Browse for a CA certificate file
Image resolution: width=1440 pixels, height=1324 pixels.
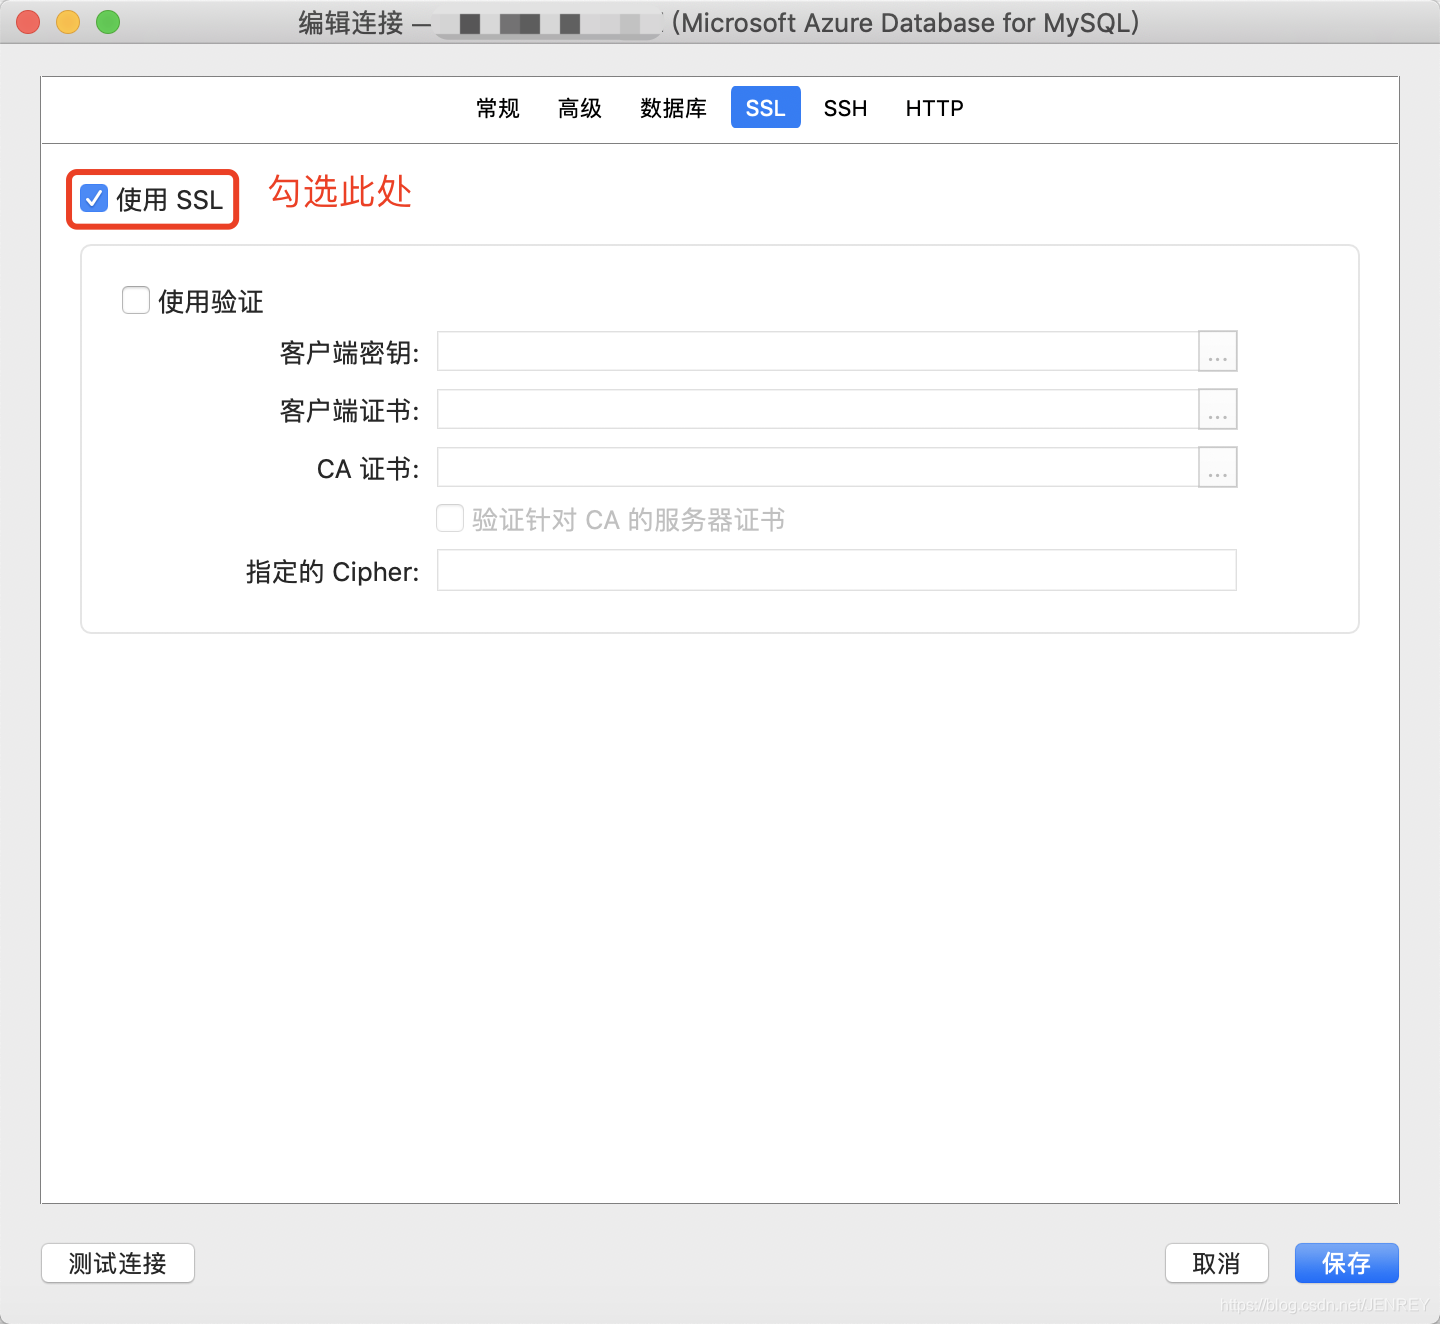click(x=1216, y=467)
